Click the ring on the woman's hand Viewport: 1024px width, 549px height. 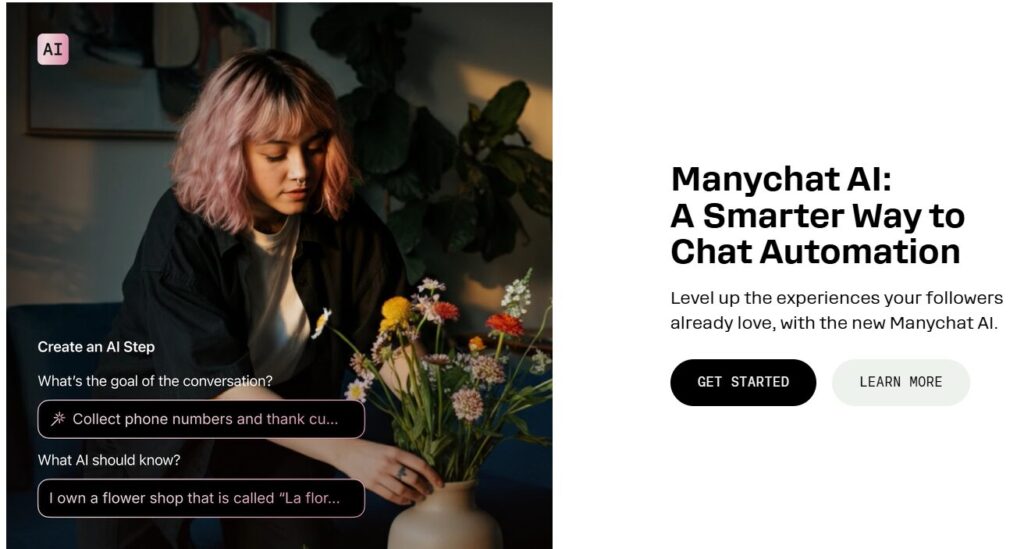click(x=402, y=472)
